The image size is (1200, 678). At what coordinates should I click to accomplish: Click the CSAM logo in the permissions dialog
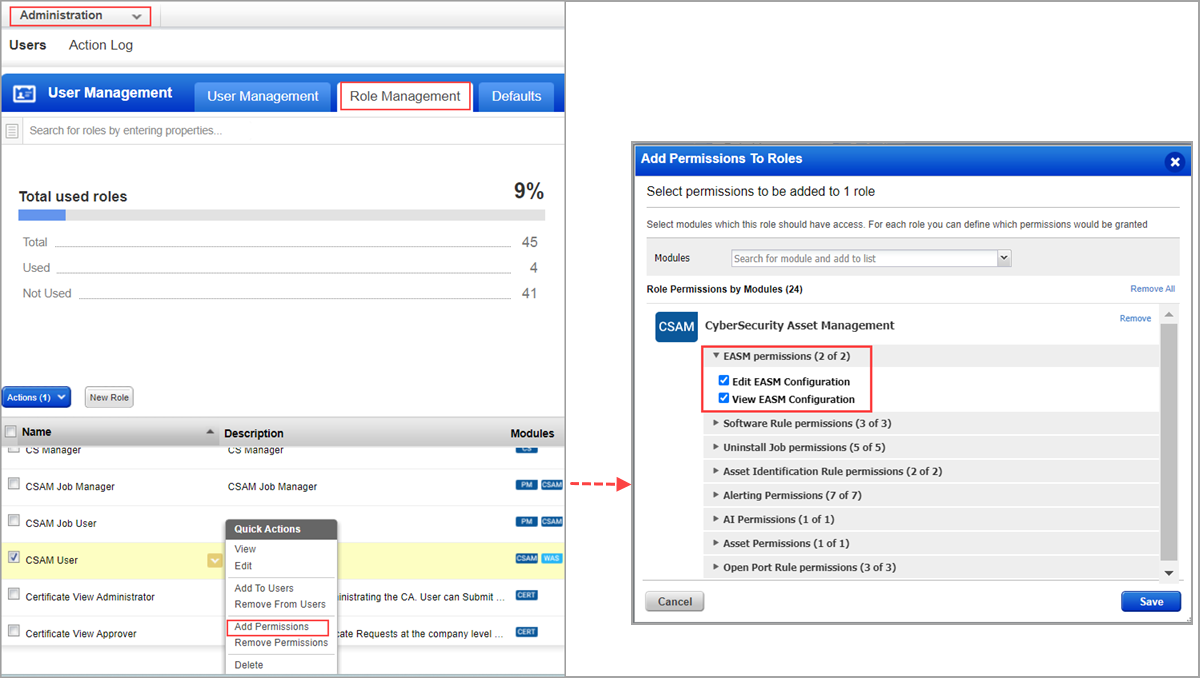click(675, 326)
